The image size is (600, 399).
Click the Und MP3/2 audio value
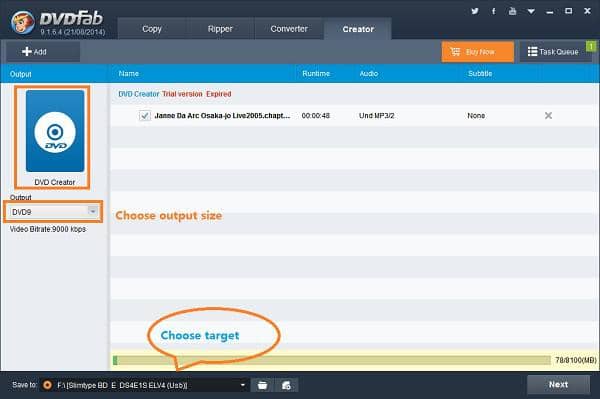pos(376,116)
